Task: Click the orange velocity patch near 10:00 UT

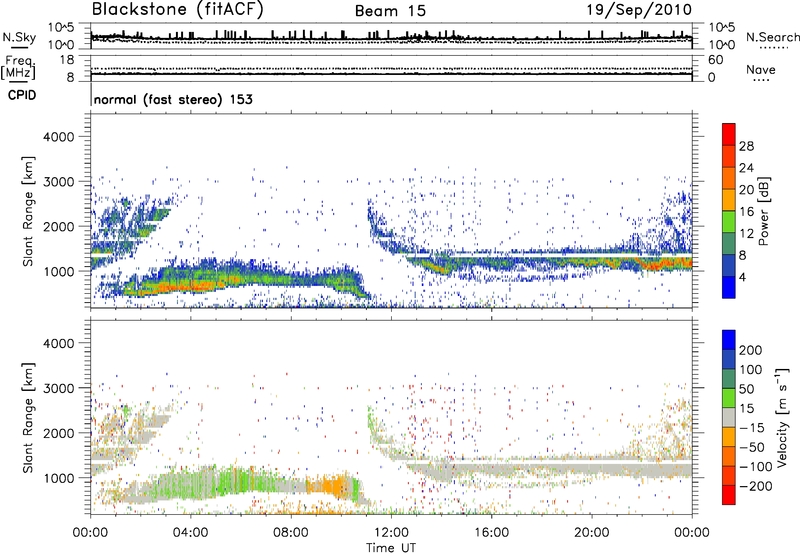Action: [332, 485]
